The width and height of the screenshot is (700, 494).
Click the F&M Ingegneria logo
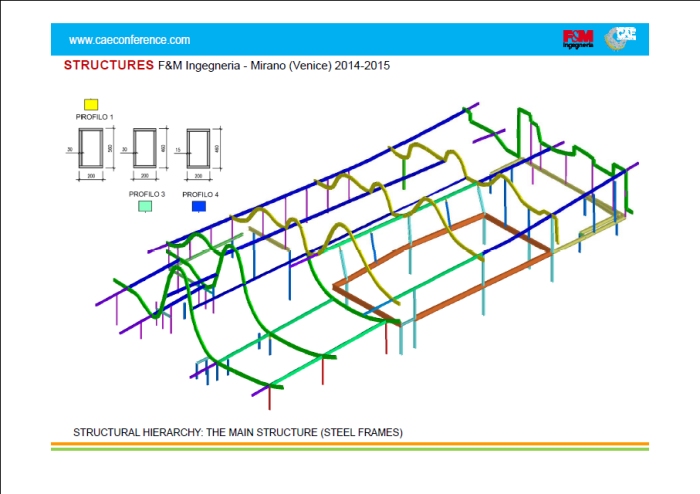coord(577,39)
